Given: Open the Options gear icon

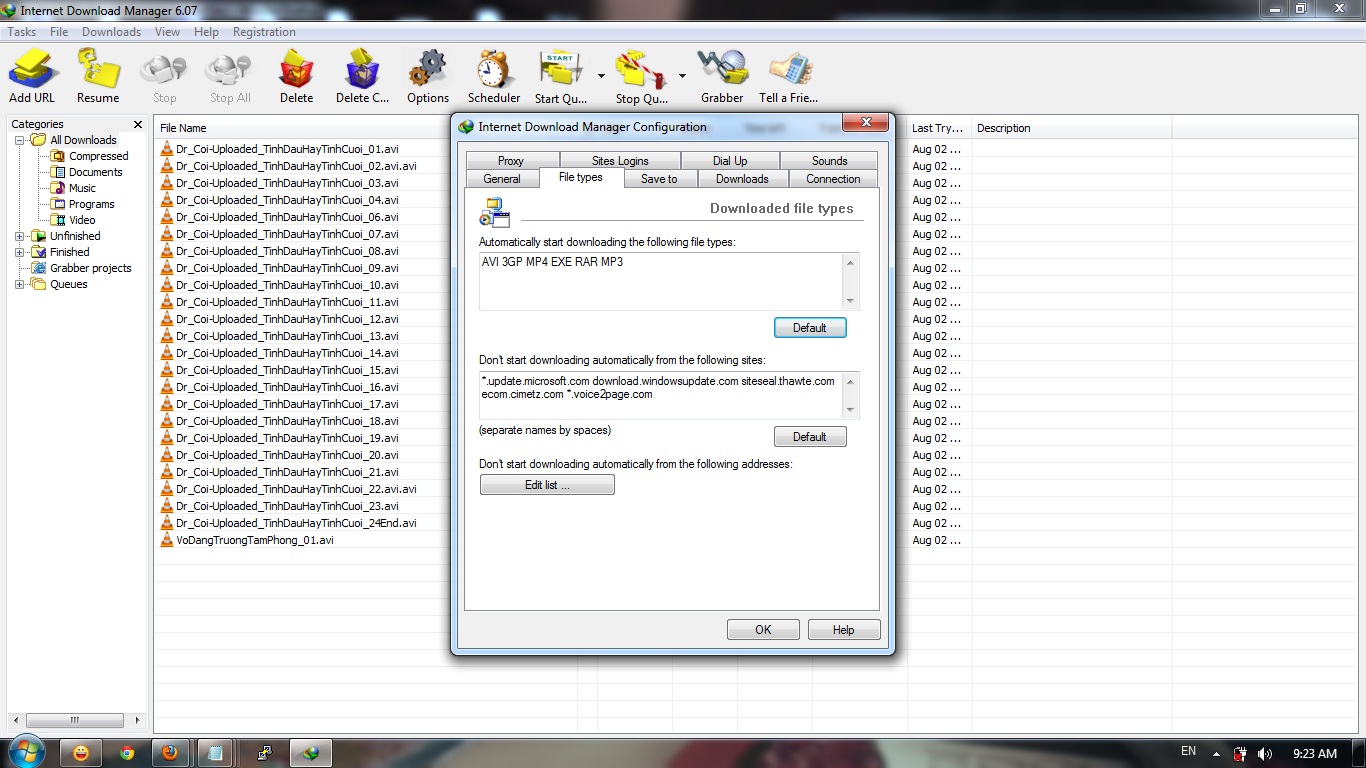Looking at the screenshot, I should [x=428, y=77].
